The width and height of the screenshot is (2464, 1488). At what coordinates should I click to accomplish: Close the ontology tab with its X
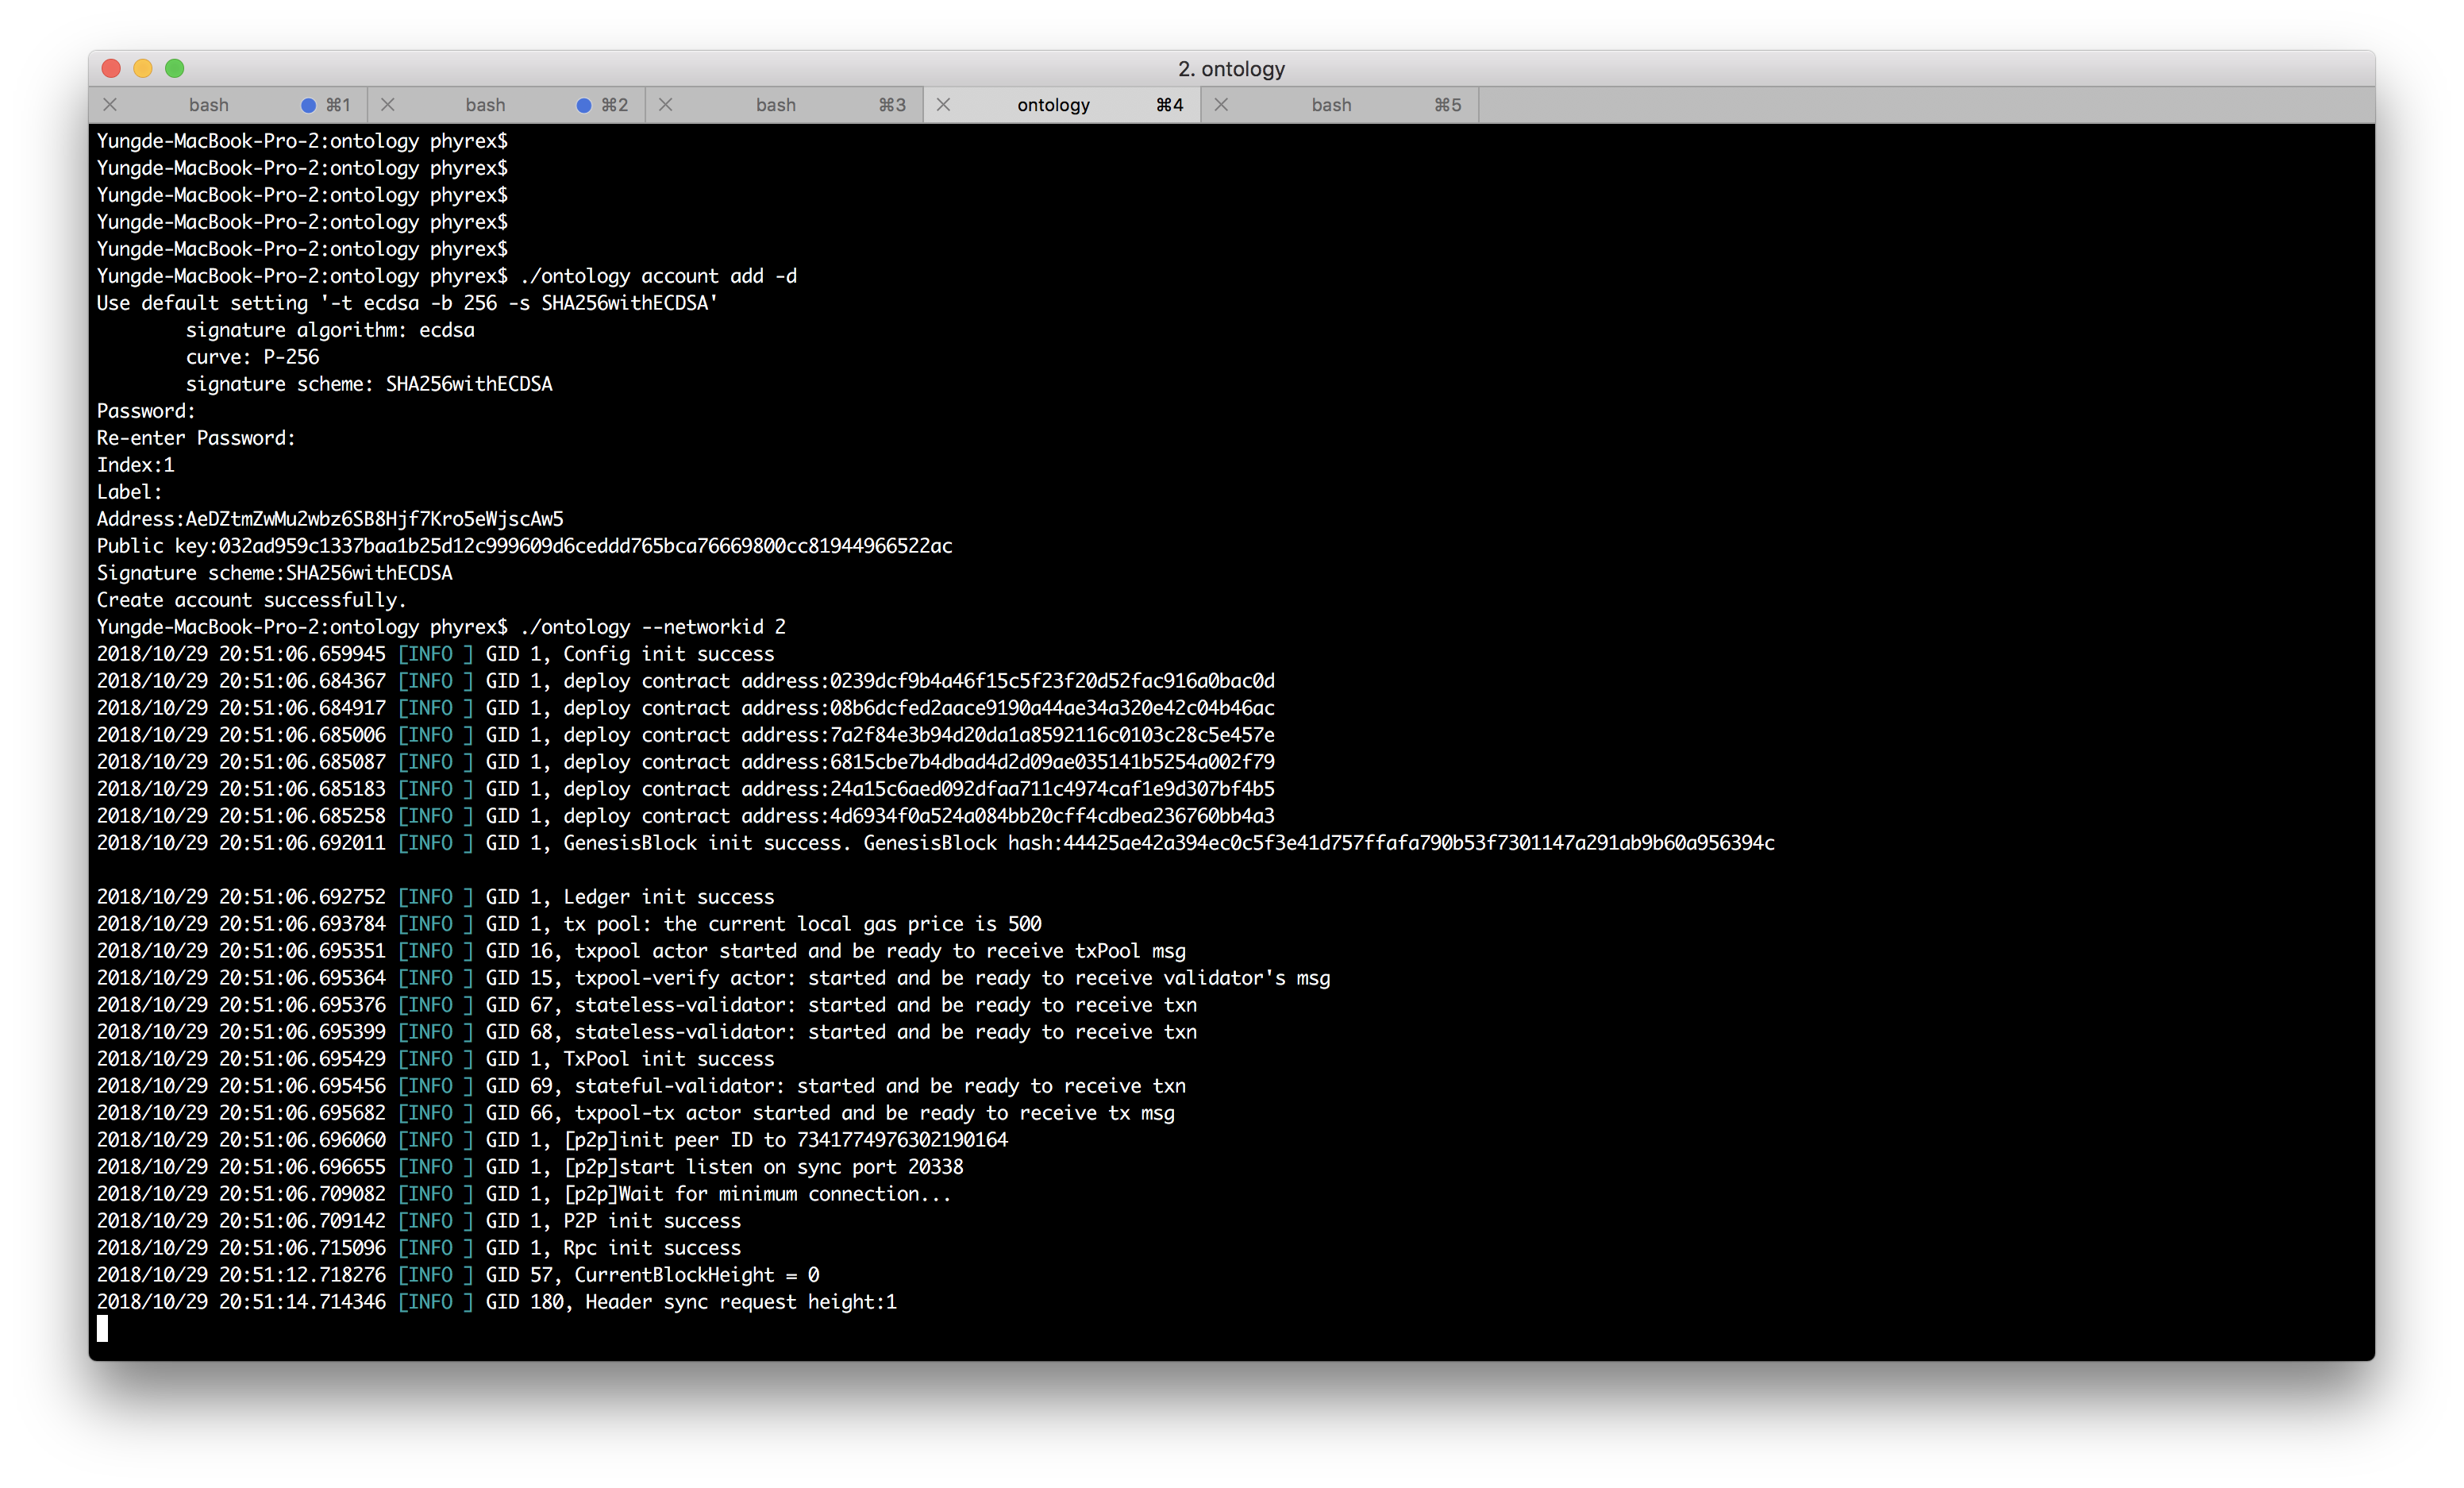click(x=944, y=105)
